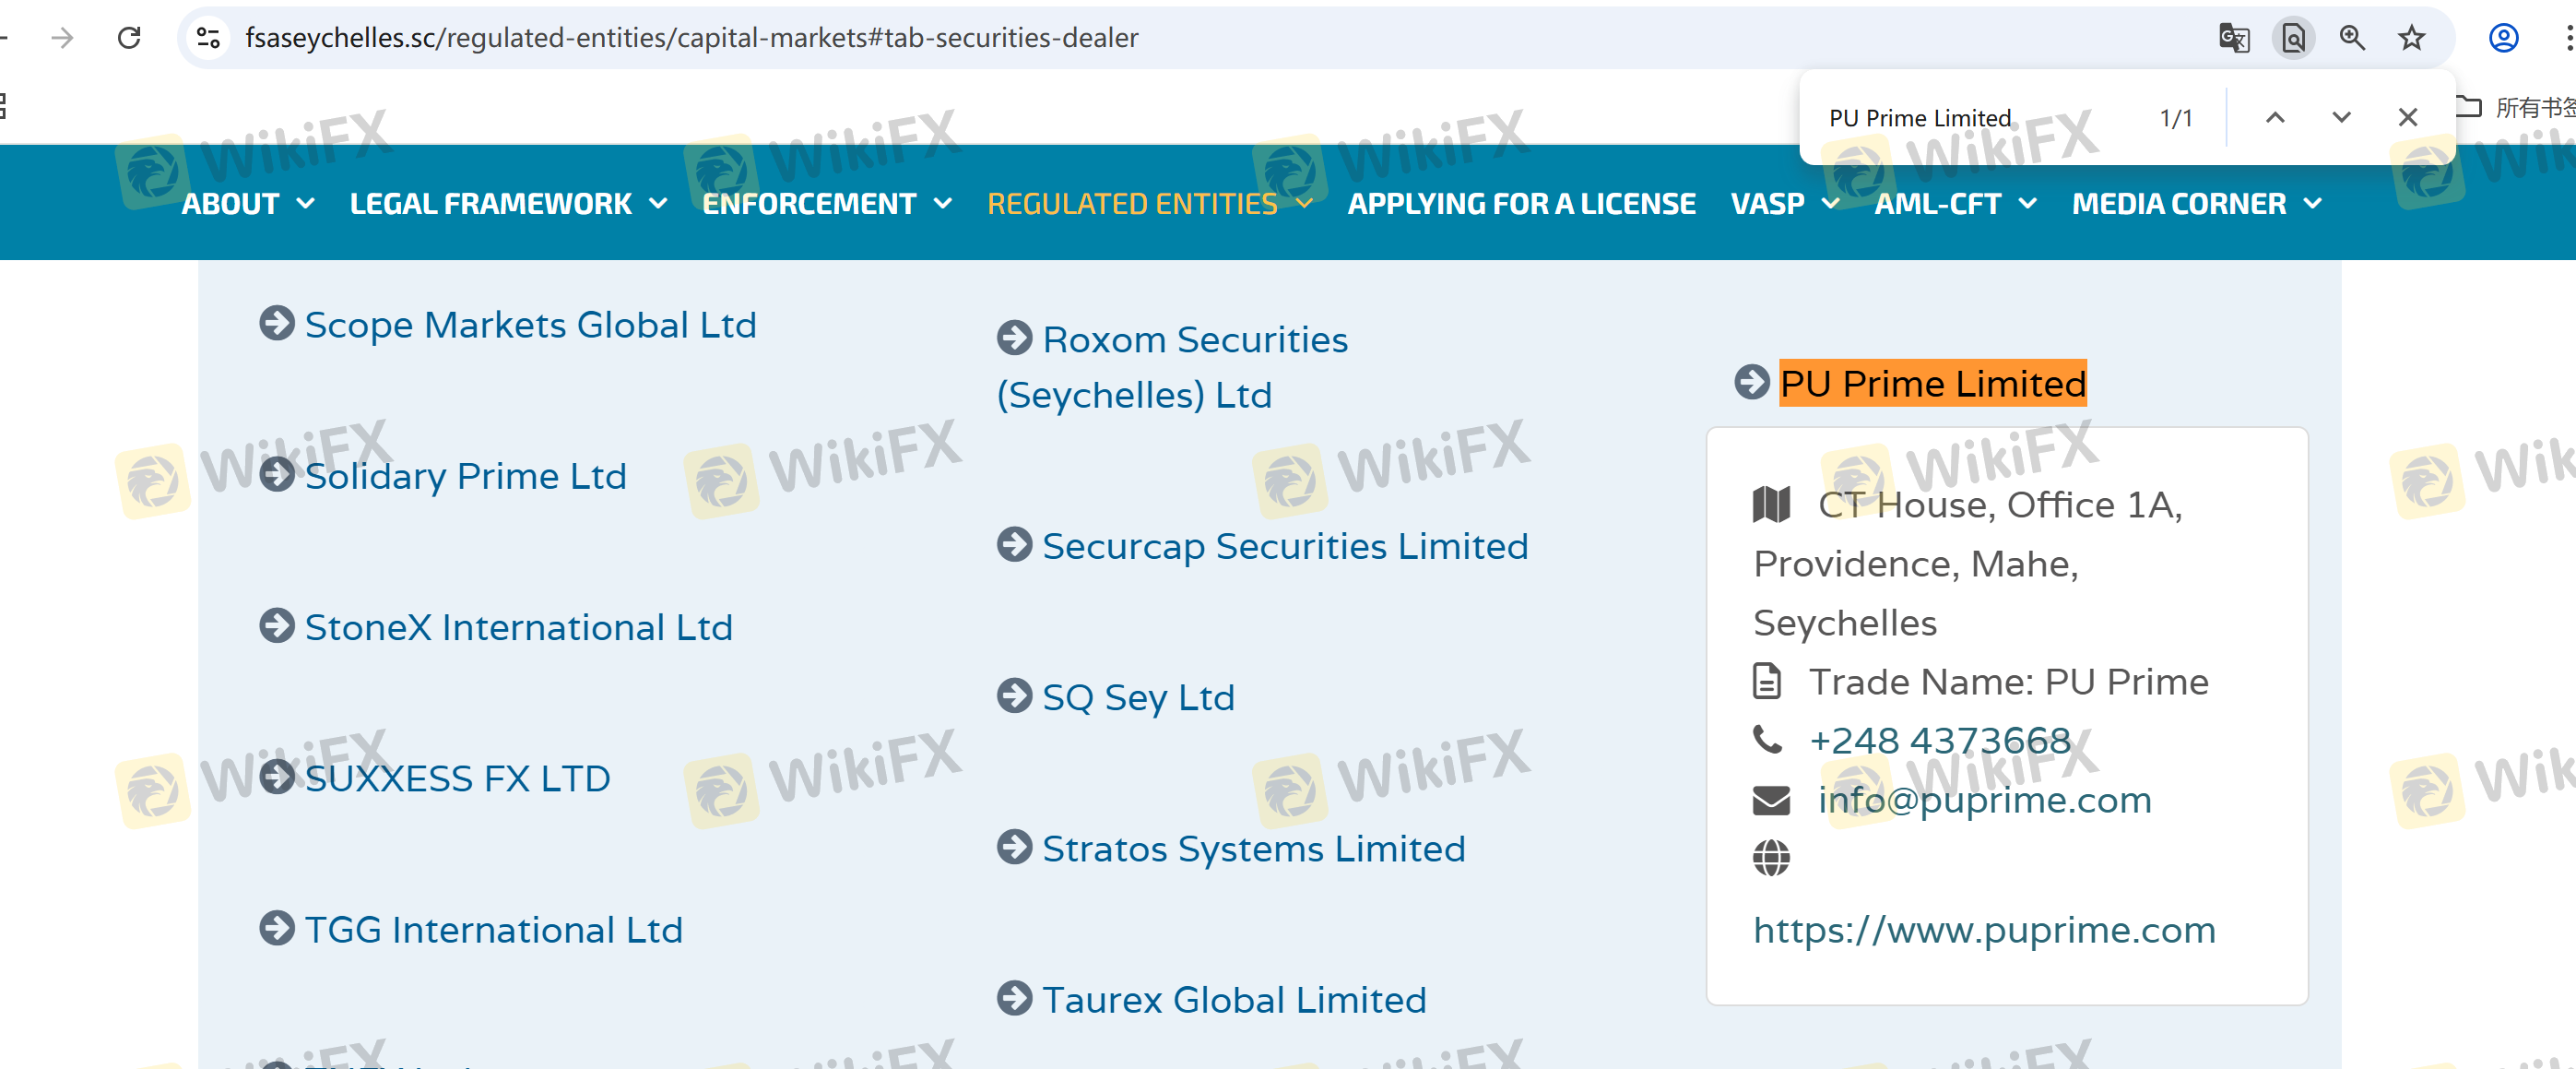Image resolution: width=2576 pixels, height=1069 pixels.
Task: Click the translate page icon
Action: pyautogui.click(x=2233, y=38)
